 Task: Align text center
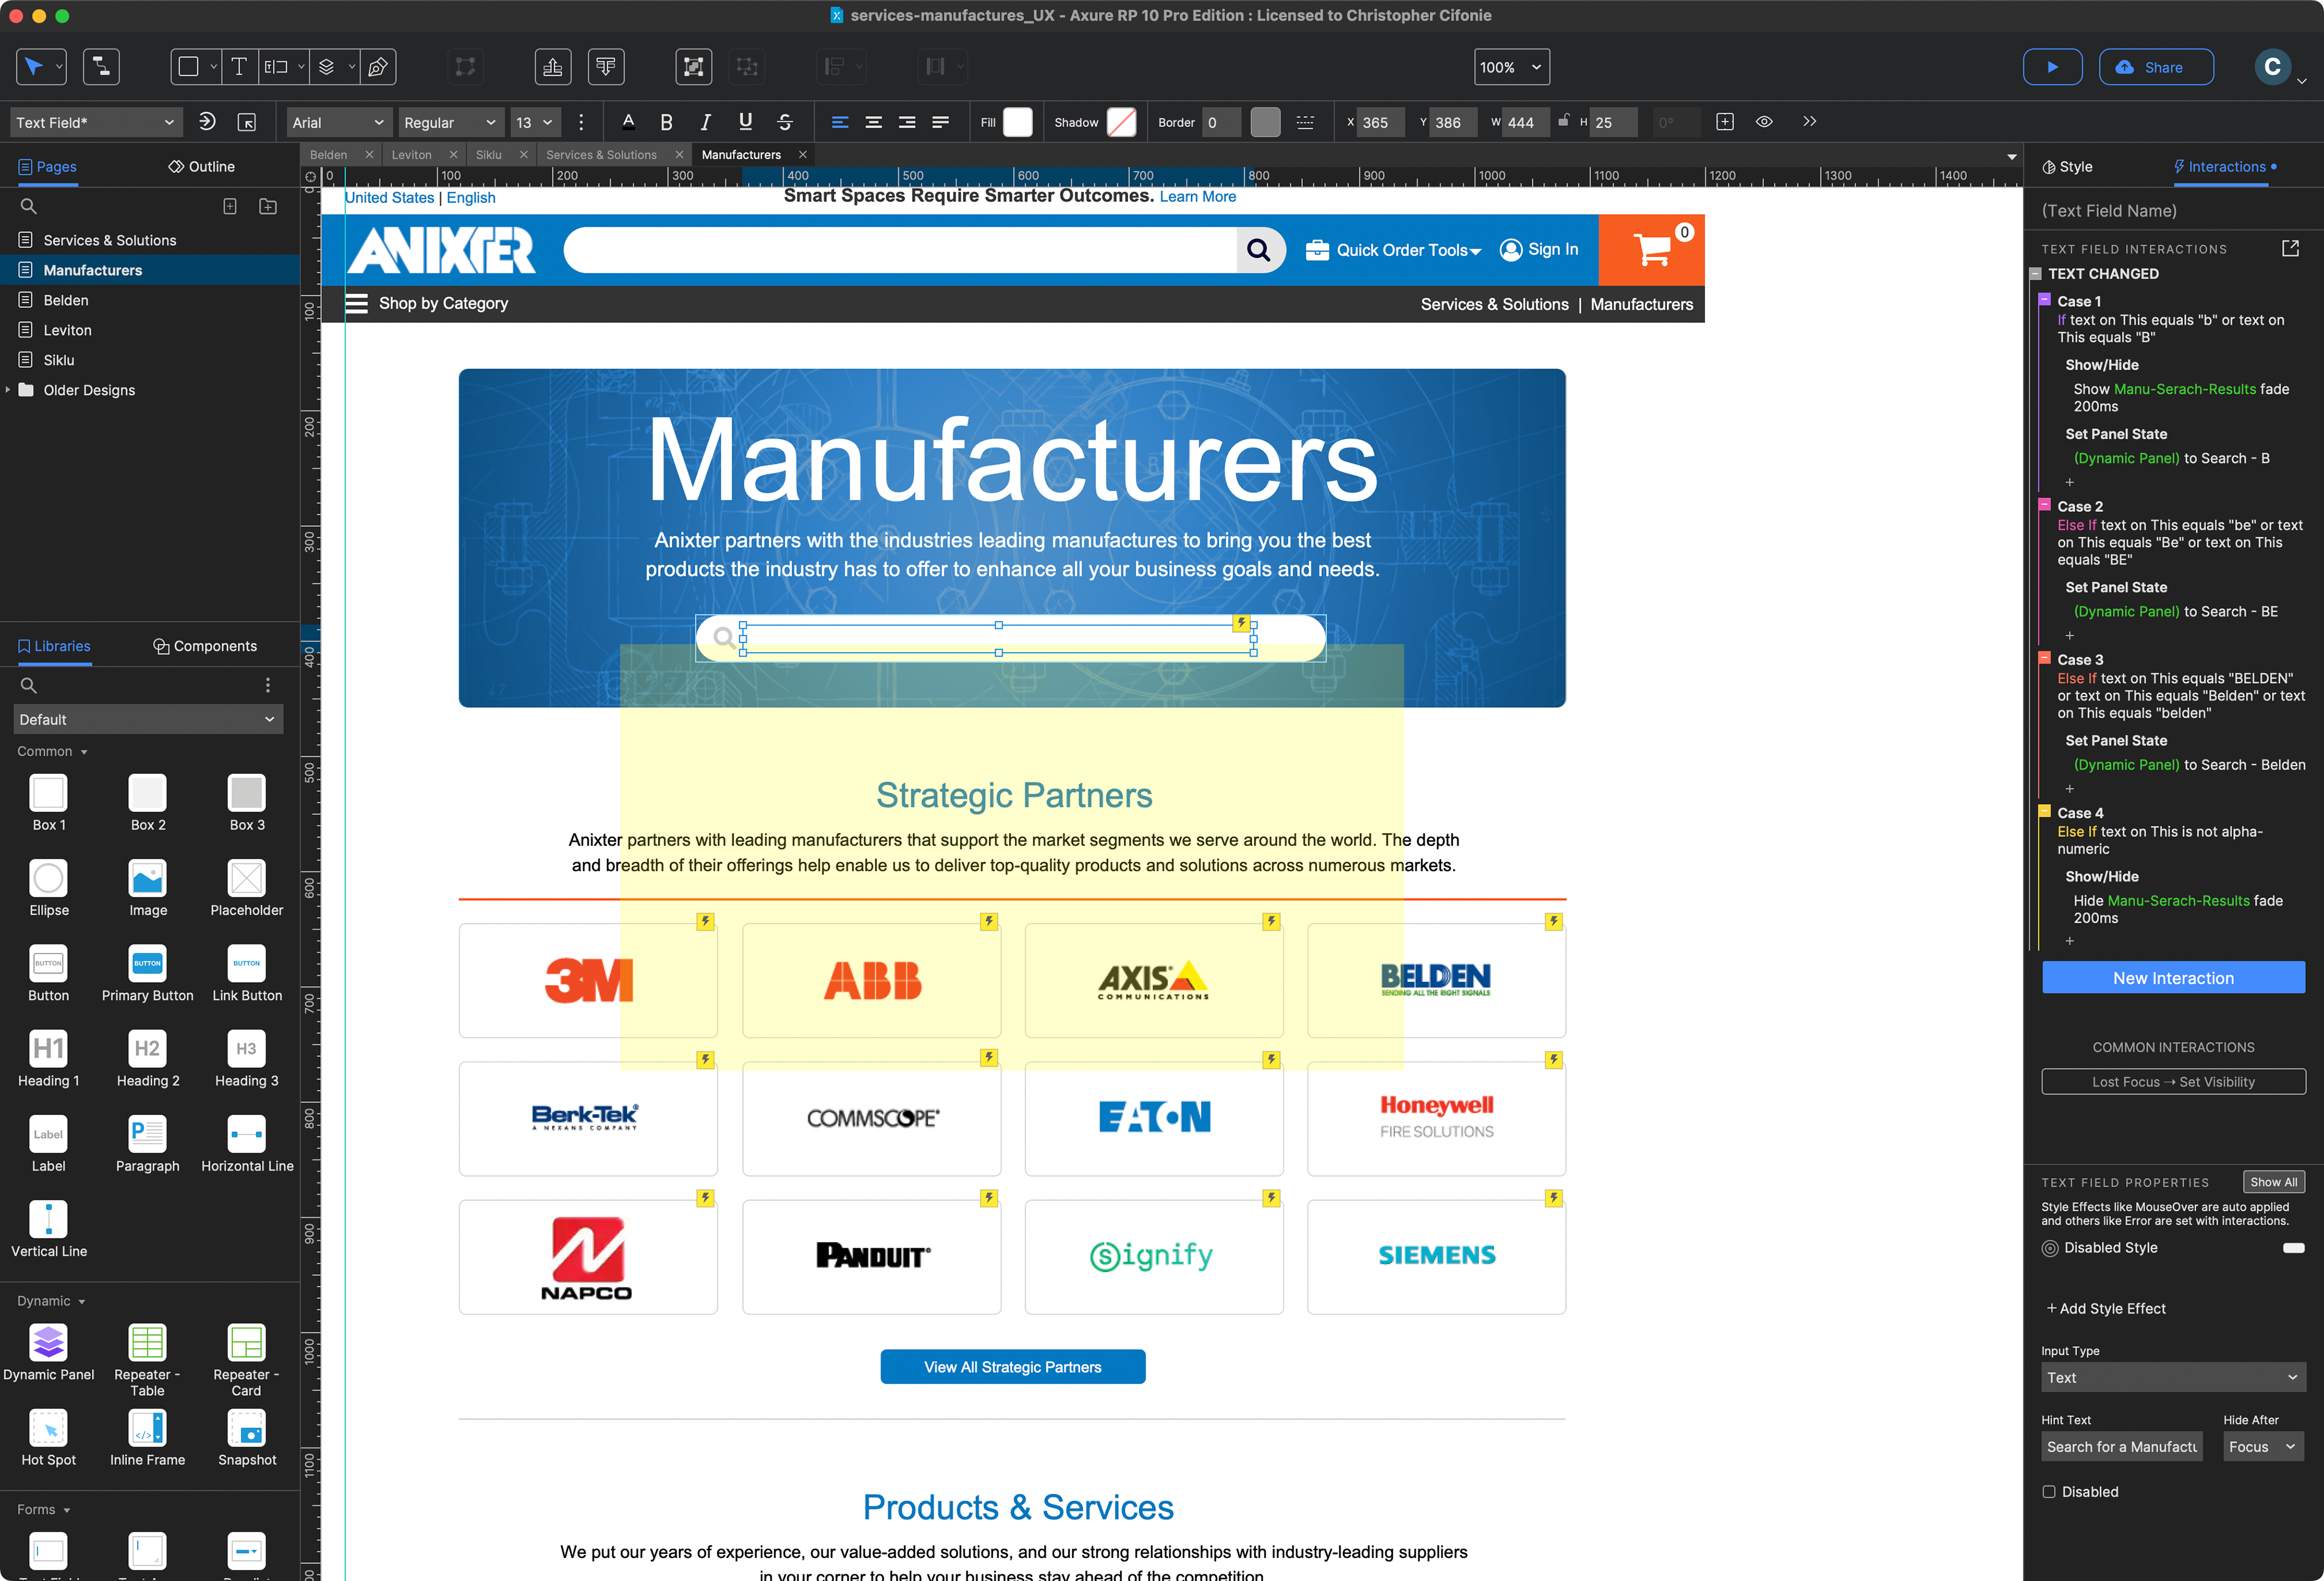coord(873,122)
